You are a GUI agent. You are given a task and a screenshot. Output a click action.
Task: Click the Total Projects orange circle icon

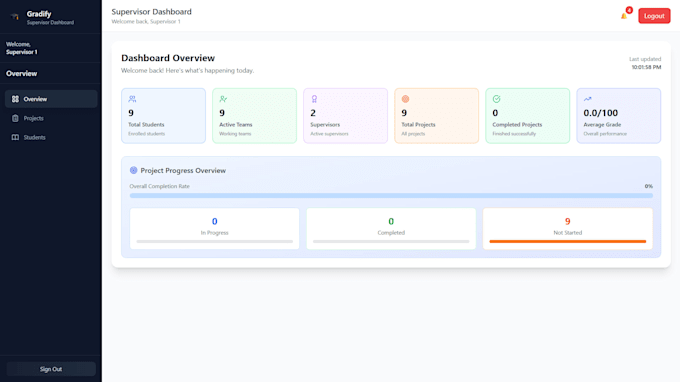[405, 99]
